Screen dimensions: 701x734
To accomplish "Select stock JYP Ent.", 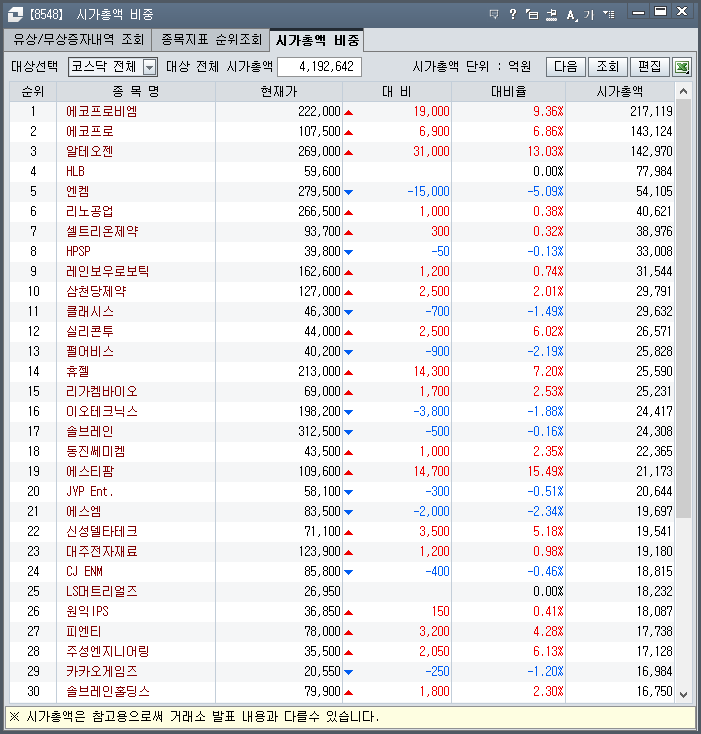I will (89, 492).
